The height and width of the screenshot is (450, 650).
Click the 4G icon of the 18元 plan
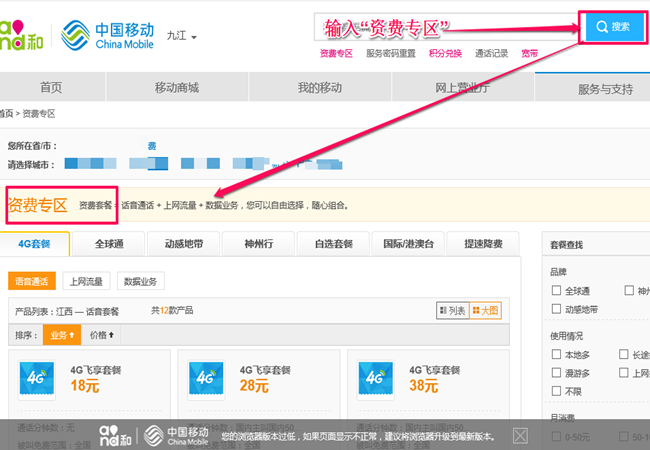pos(36,379)
